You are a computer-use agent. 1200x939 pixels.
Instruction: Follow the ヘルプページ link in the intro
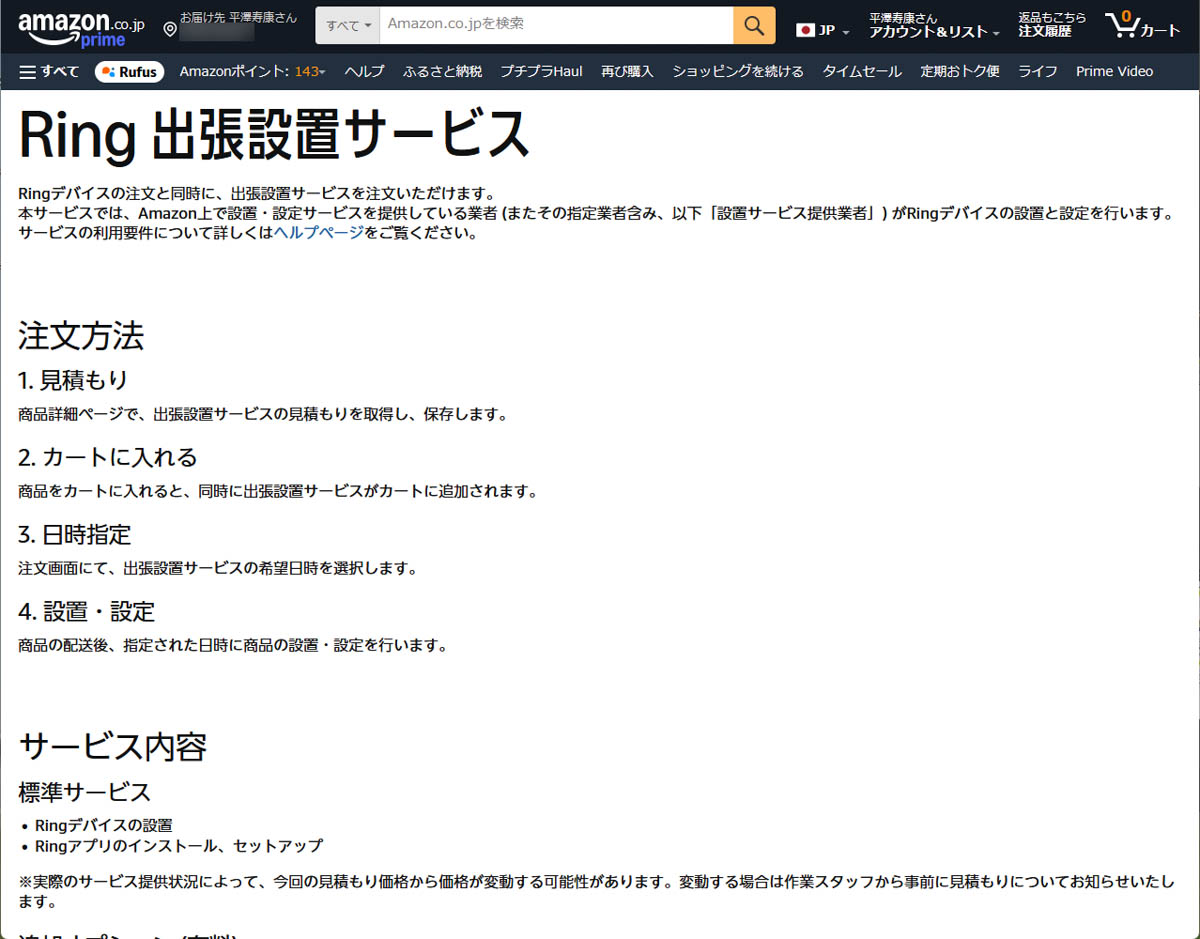(x=319, y=233)
